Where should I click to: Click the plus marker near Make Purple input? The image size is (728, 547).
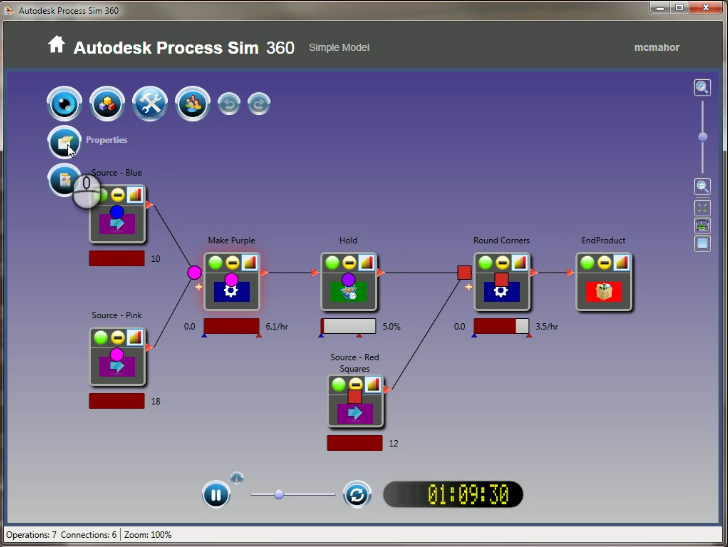click(x=199, y=287)
